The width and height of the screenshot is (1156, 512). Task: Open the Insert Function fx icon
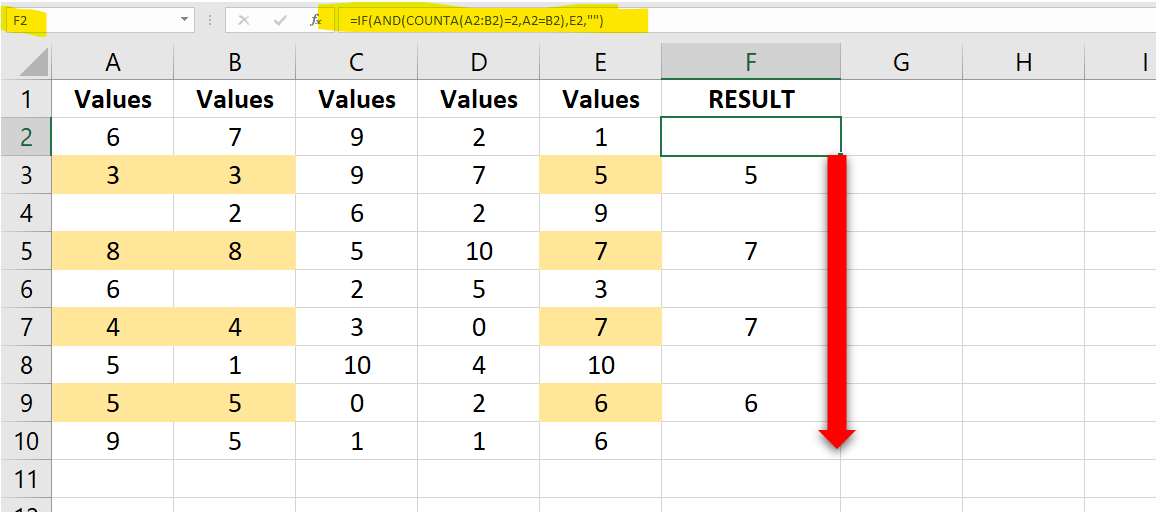(x=316, y=21)
